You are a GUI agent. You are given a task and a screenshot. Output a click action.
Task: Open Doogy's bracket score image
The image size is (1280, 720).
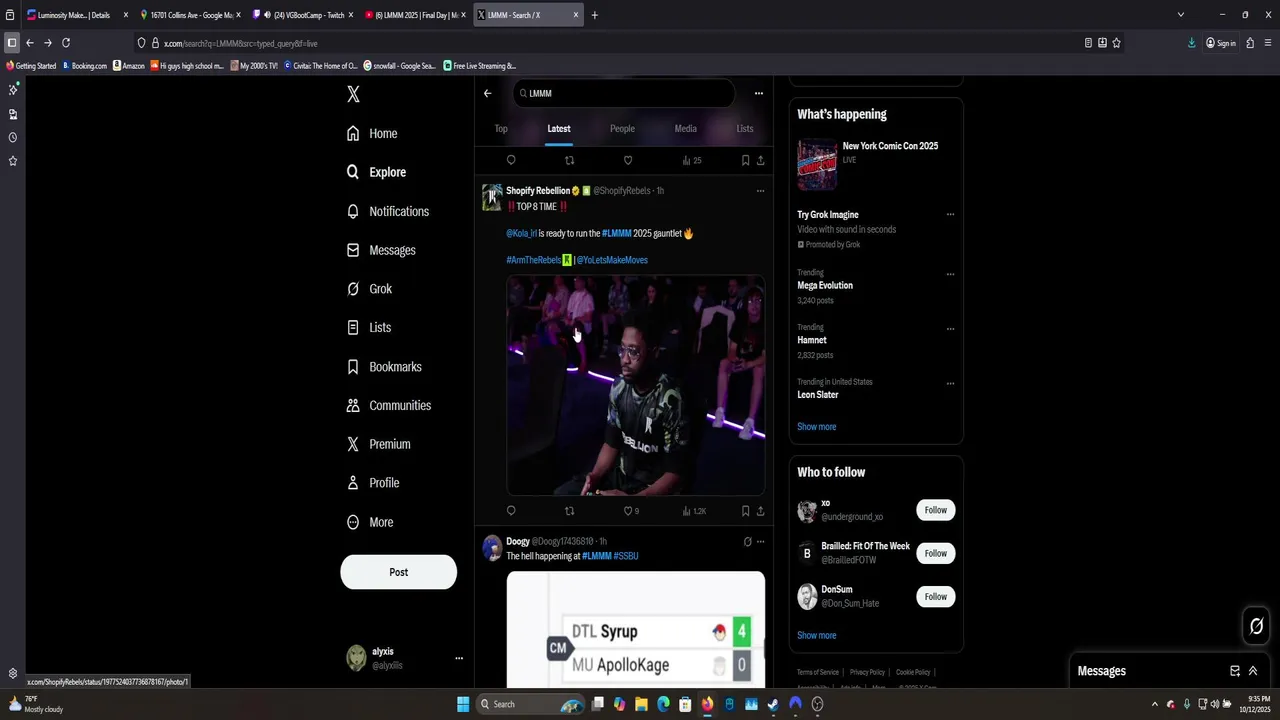[x=636, y=630]
